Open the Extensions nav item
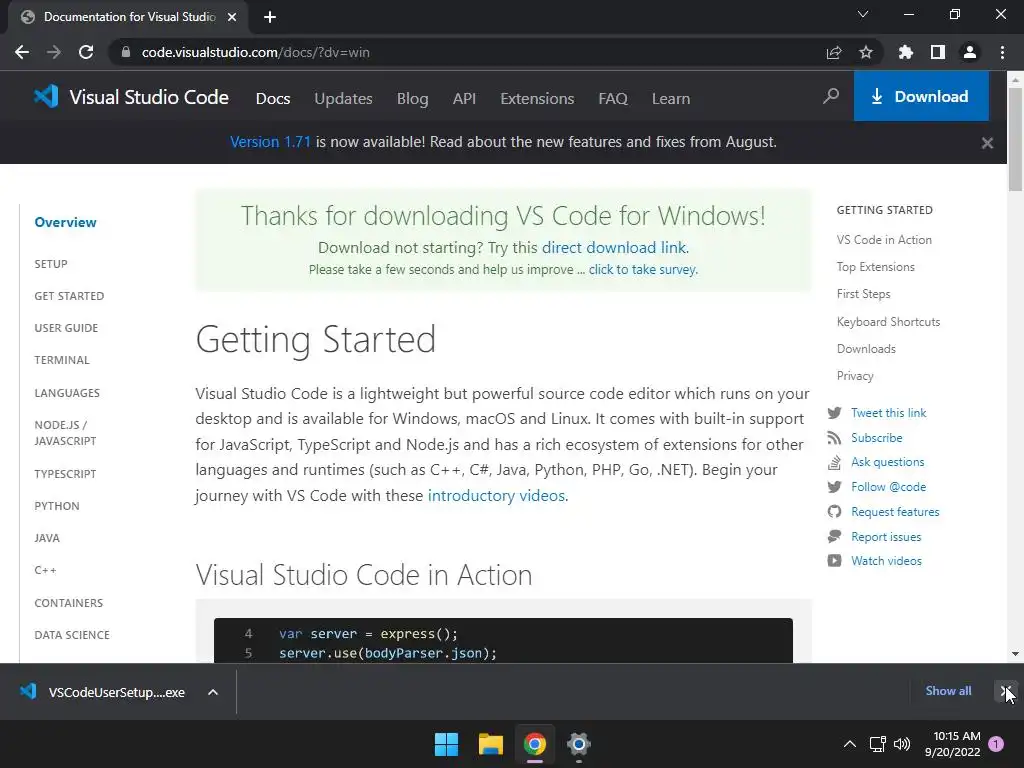Image resolution: width=1024 pixels, height=768 pixels. [x=537, y=99]
